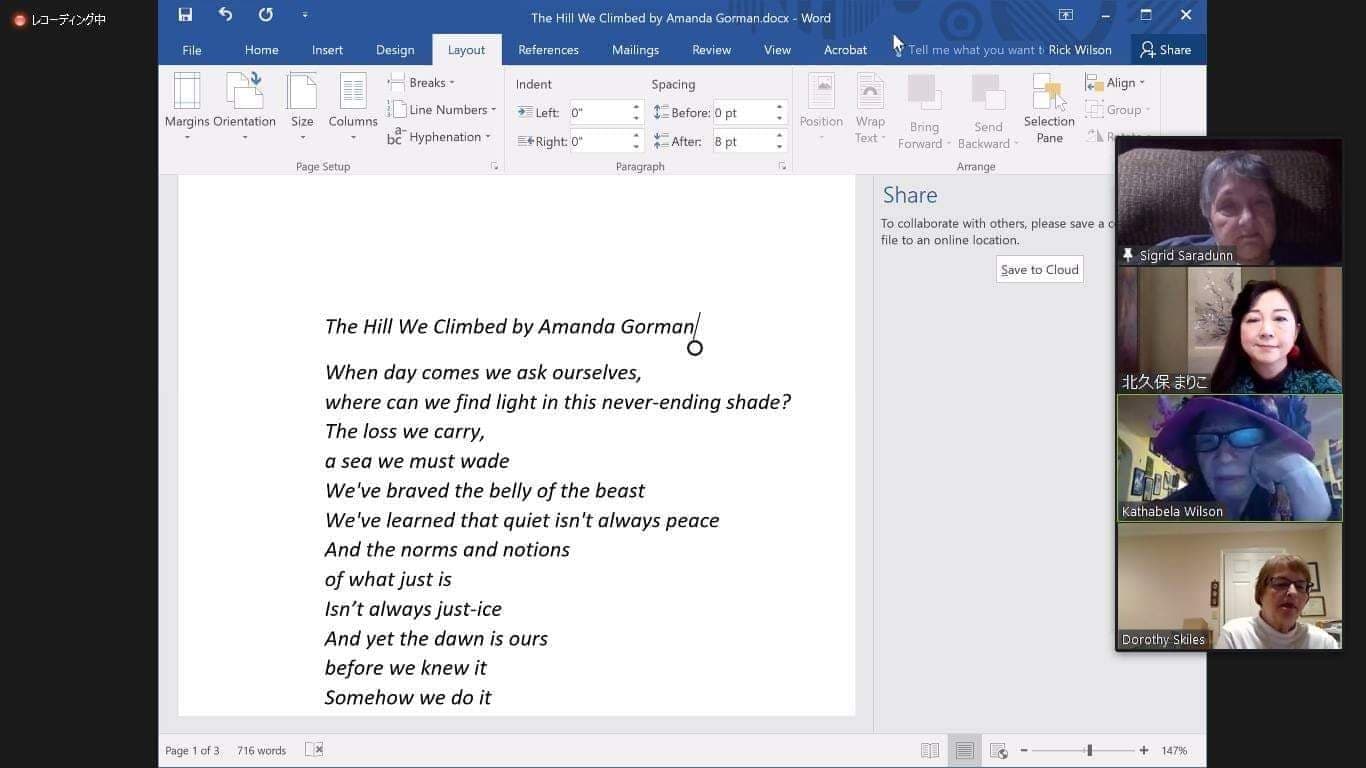Open the Design tab
This screenshot has height=768, width=1366.
click(395, 50)
